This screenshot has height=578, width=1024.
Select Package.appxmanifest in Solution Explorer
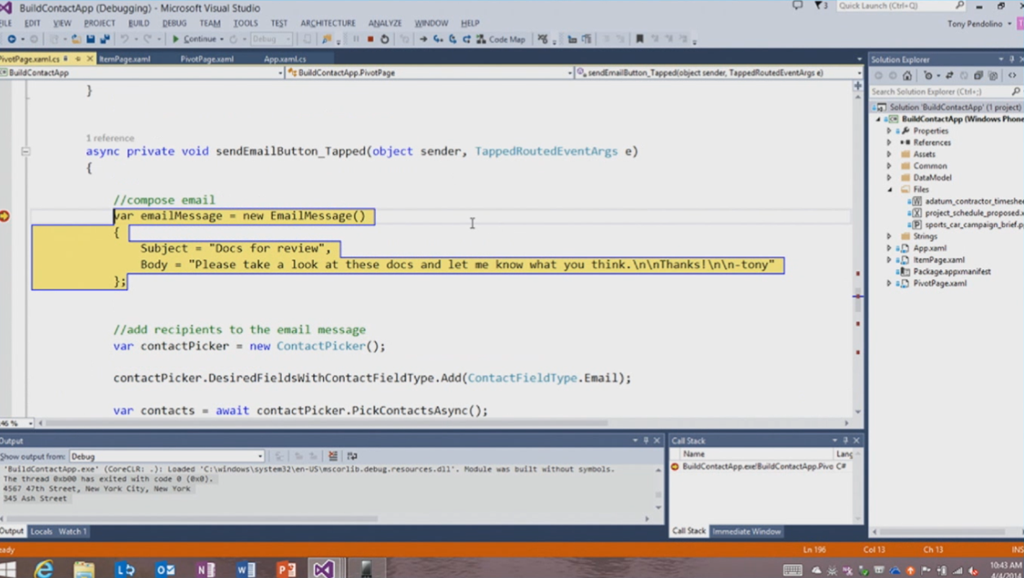952,272
